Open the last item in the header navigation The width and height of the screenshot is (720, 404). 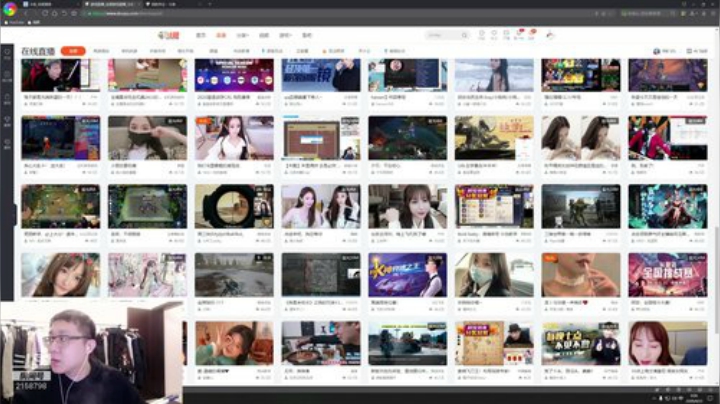point(307,35)
